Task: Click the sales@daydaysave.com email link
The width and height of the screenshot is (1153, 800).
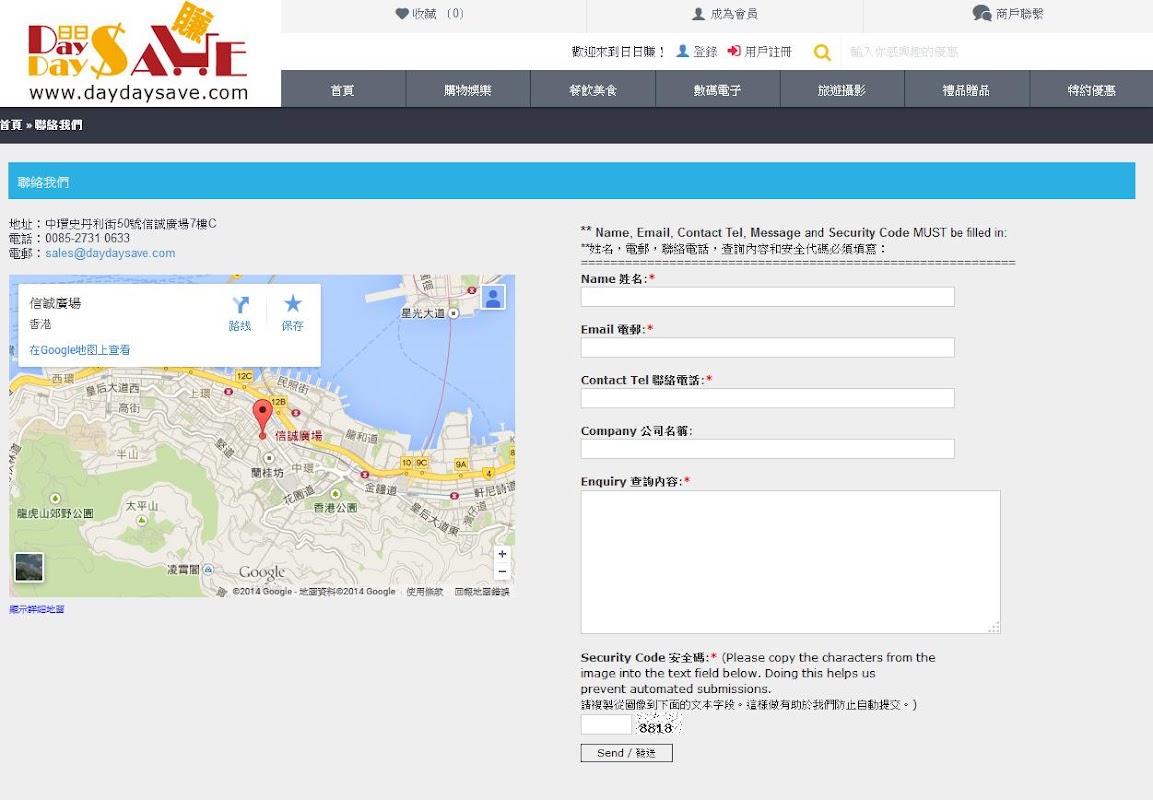Action: pyautogui.click(x=110, y=254)
